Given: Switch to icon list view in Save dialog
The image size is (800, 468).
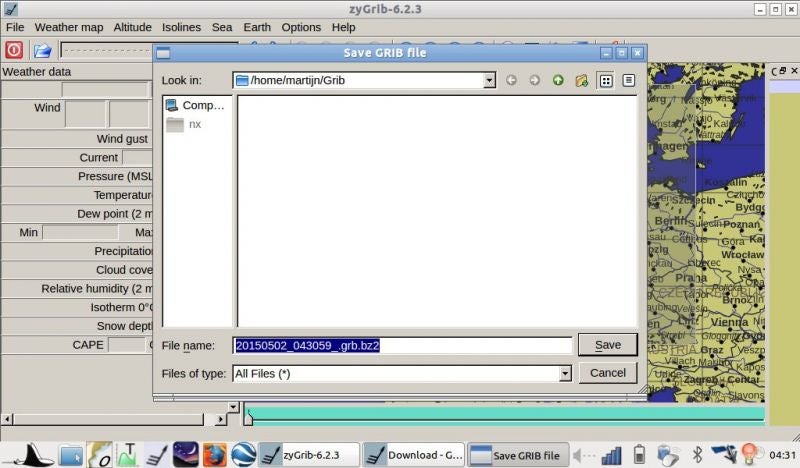Looking at the screenshot, I should tap(606, 81).
